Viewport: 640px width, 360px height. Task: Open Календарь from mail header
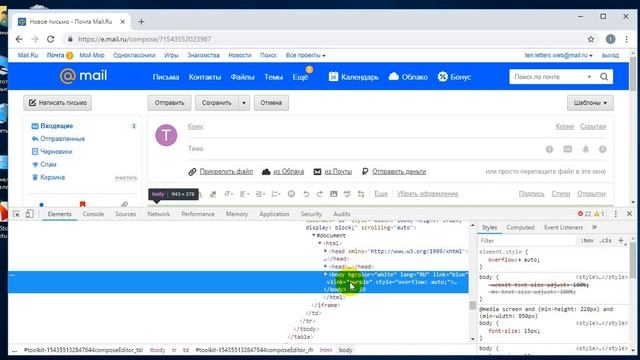353,77
